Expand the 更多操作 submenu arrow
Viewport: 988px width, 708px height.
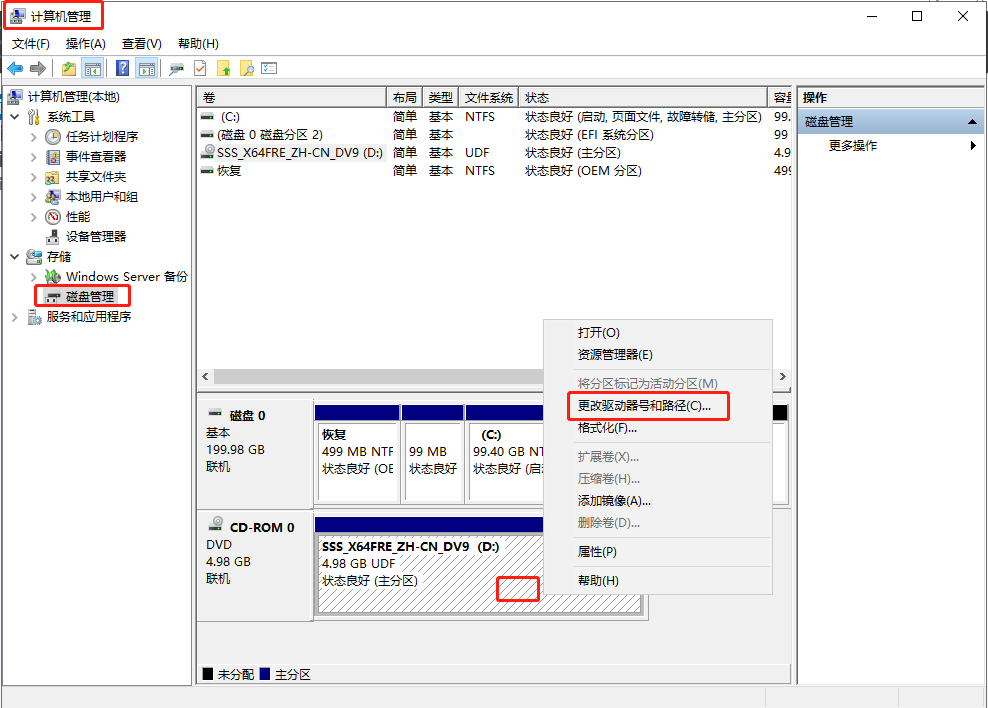point(973,146)
